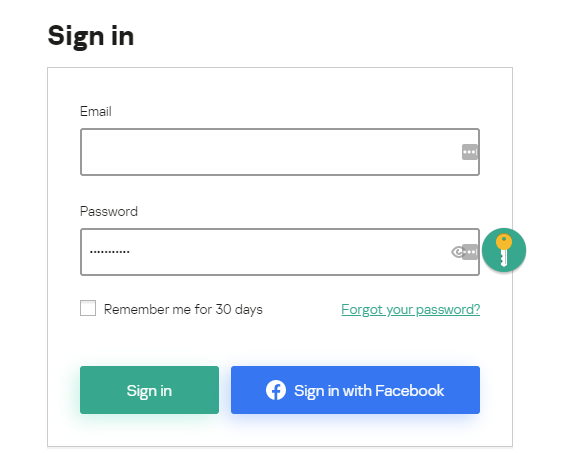Click the 'password?' end of the forgot link
Screen dimensions: 563x469
pos(448,310)
